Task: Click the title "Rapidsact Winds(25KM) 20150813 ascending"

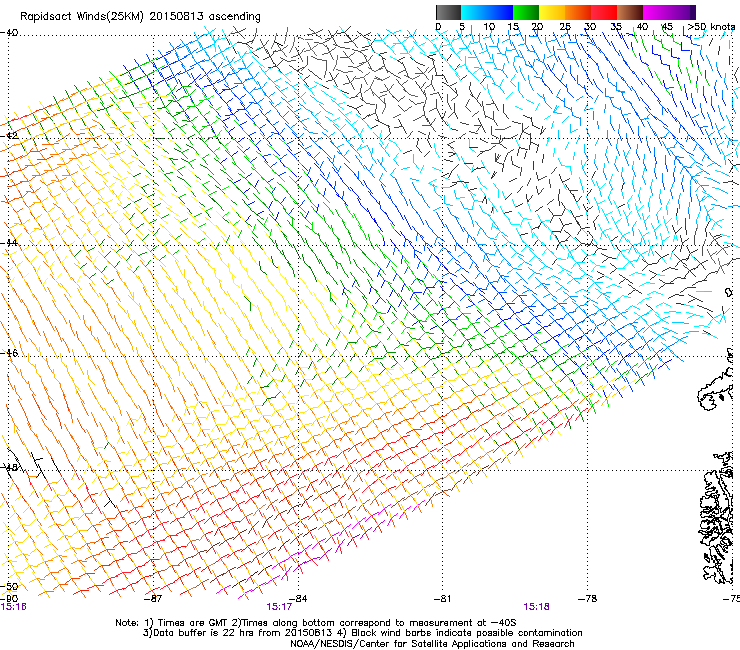Action: pos(140,17)
